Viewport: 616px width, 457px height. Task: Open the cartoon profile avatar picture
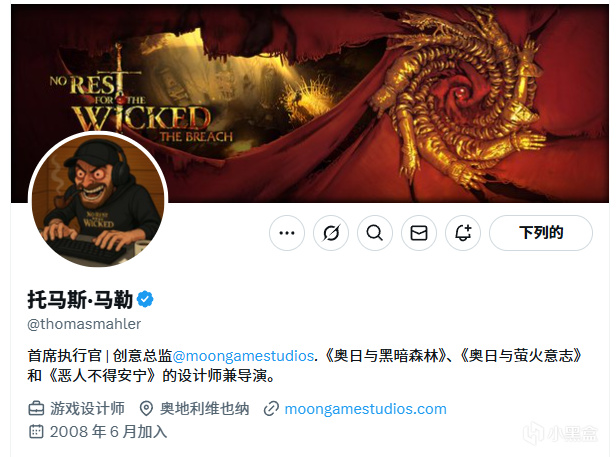click(98, 200)
